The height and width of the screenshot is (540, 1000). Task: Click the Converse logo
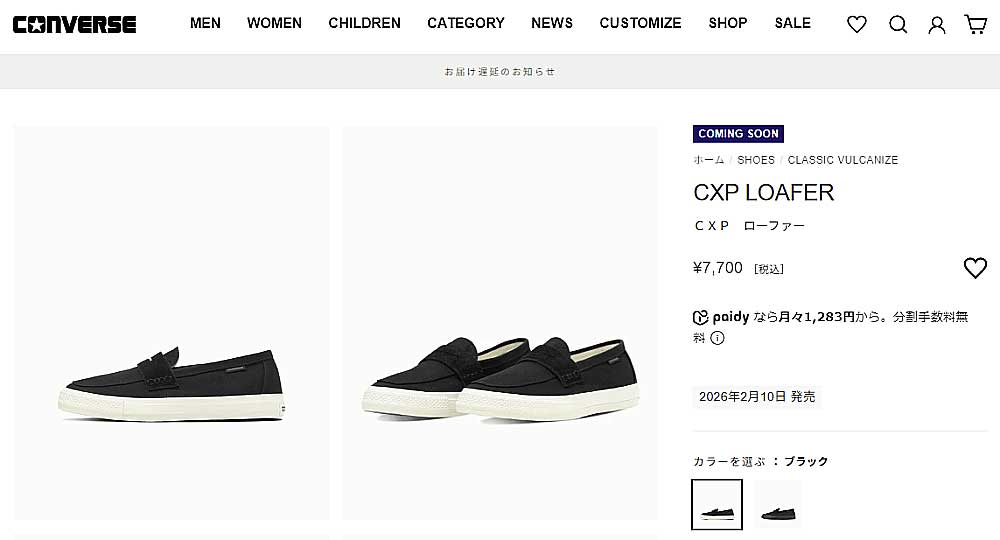coord(75,24)
